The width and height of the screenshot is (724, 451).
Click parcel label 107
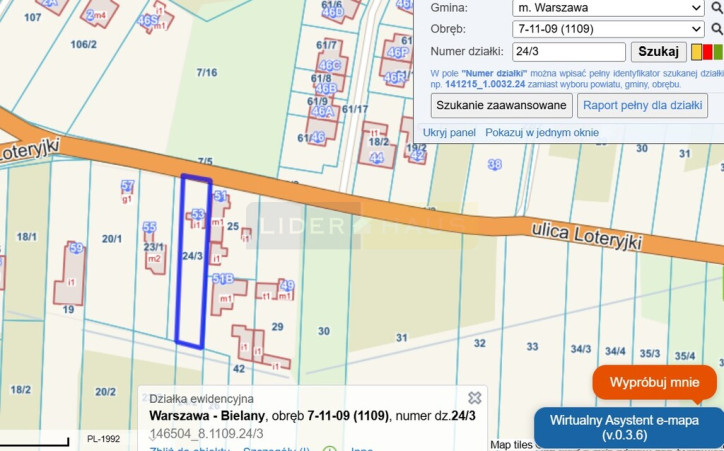coord(33,18)
